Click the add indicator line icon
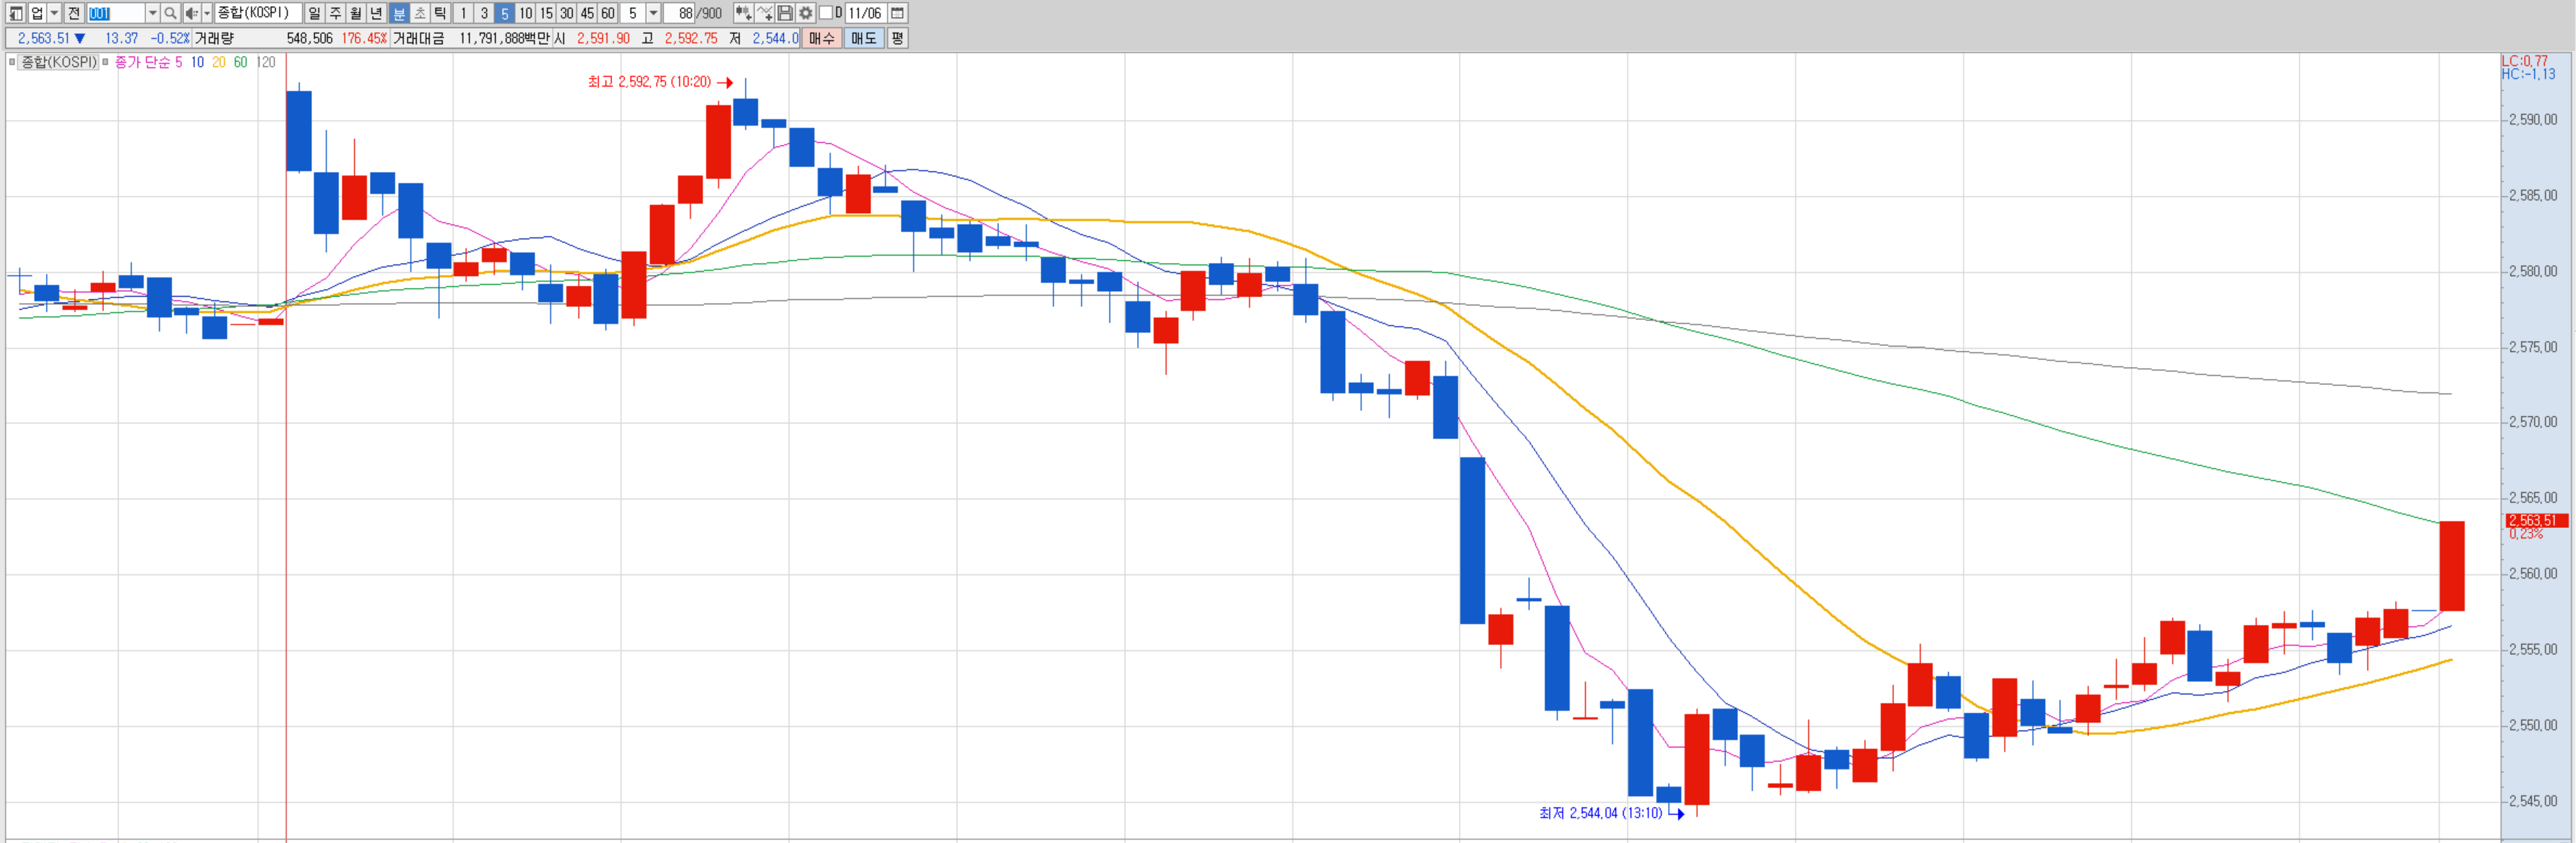The image size is (2576, 843). [765, 13]
